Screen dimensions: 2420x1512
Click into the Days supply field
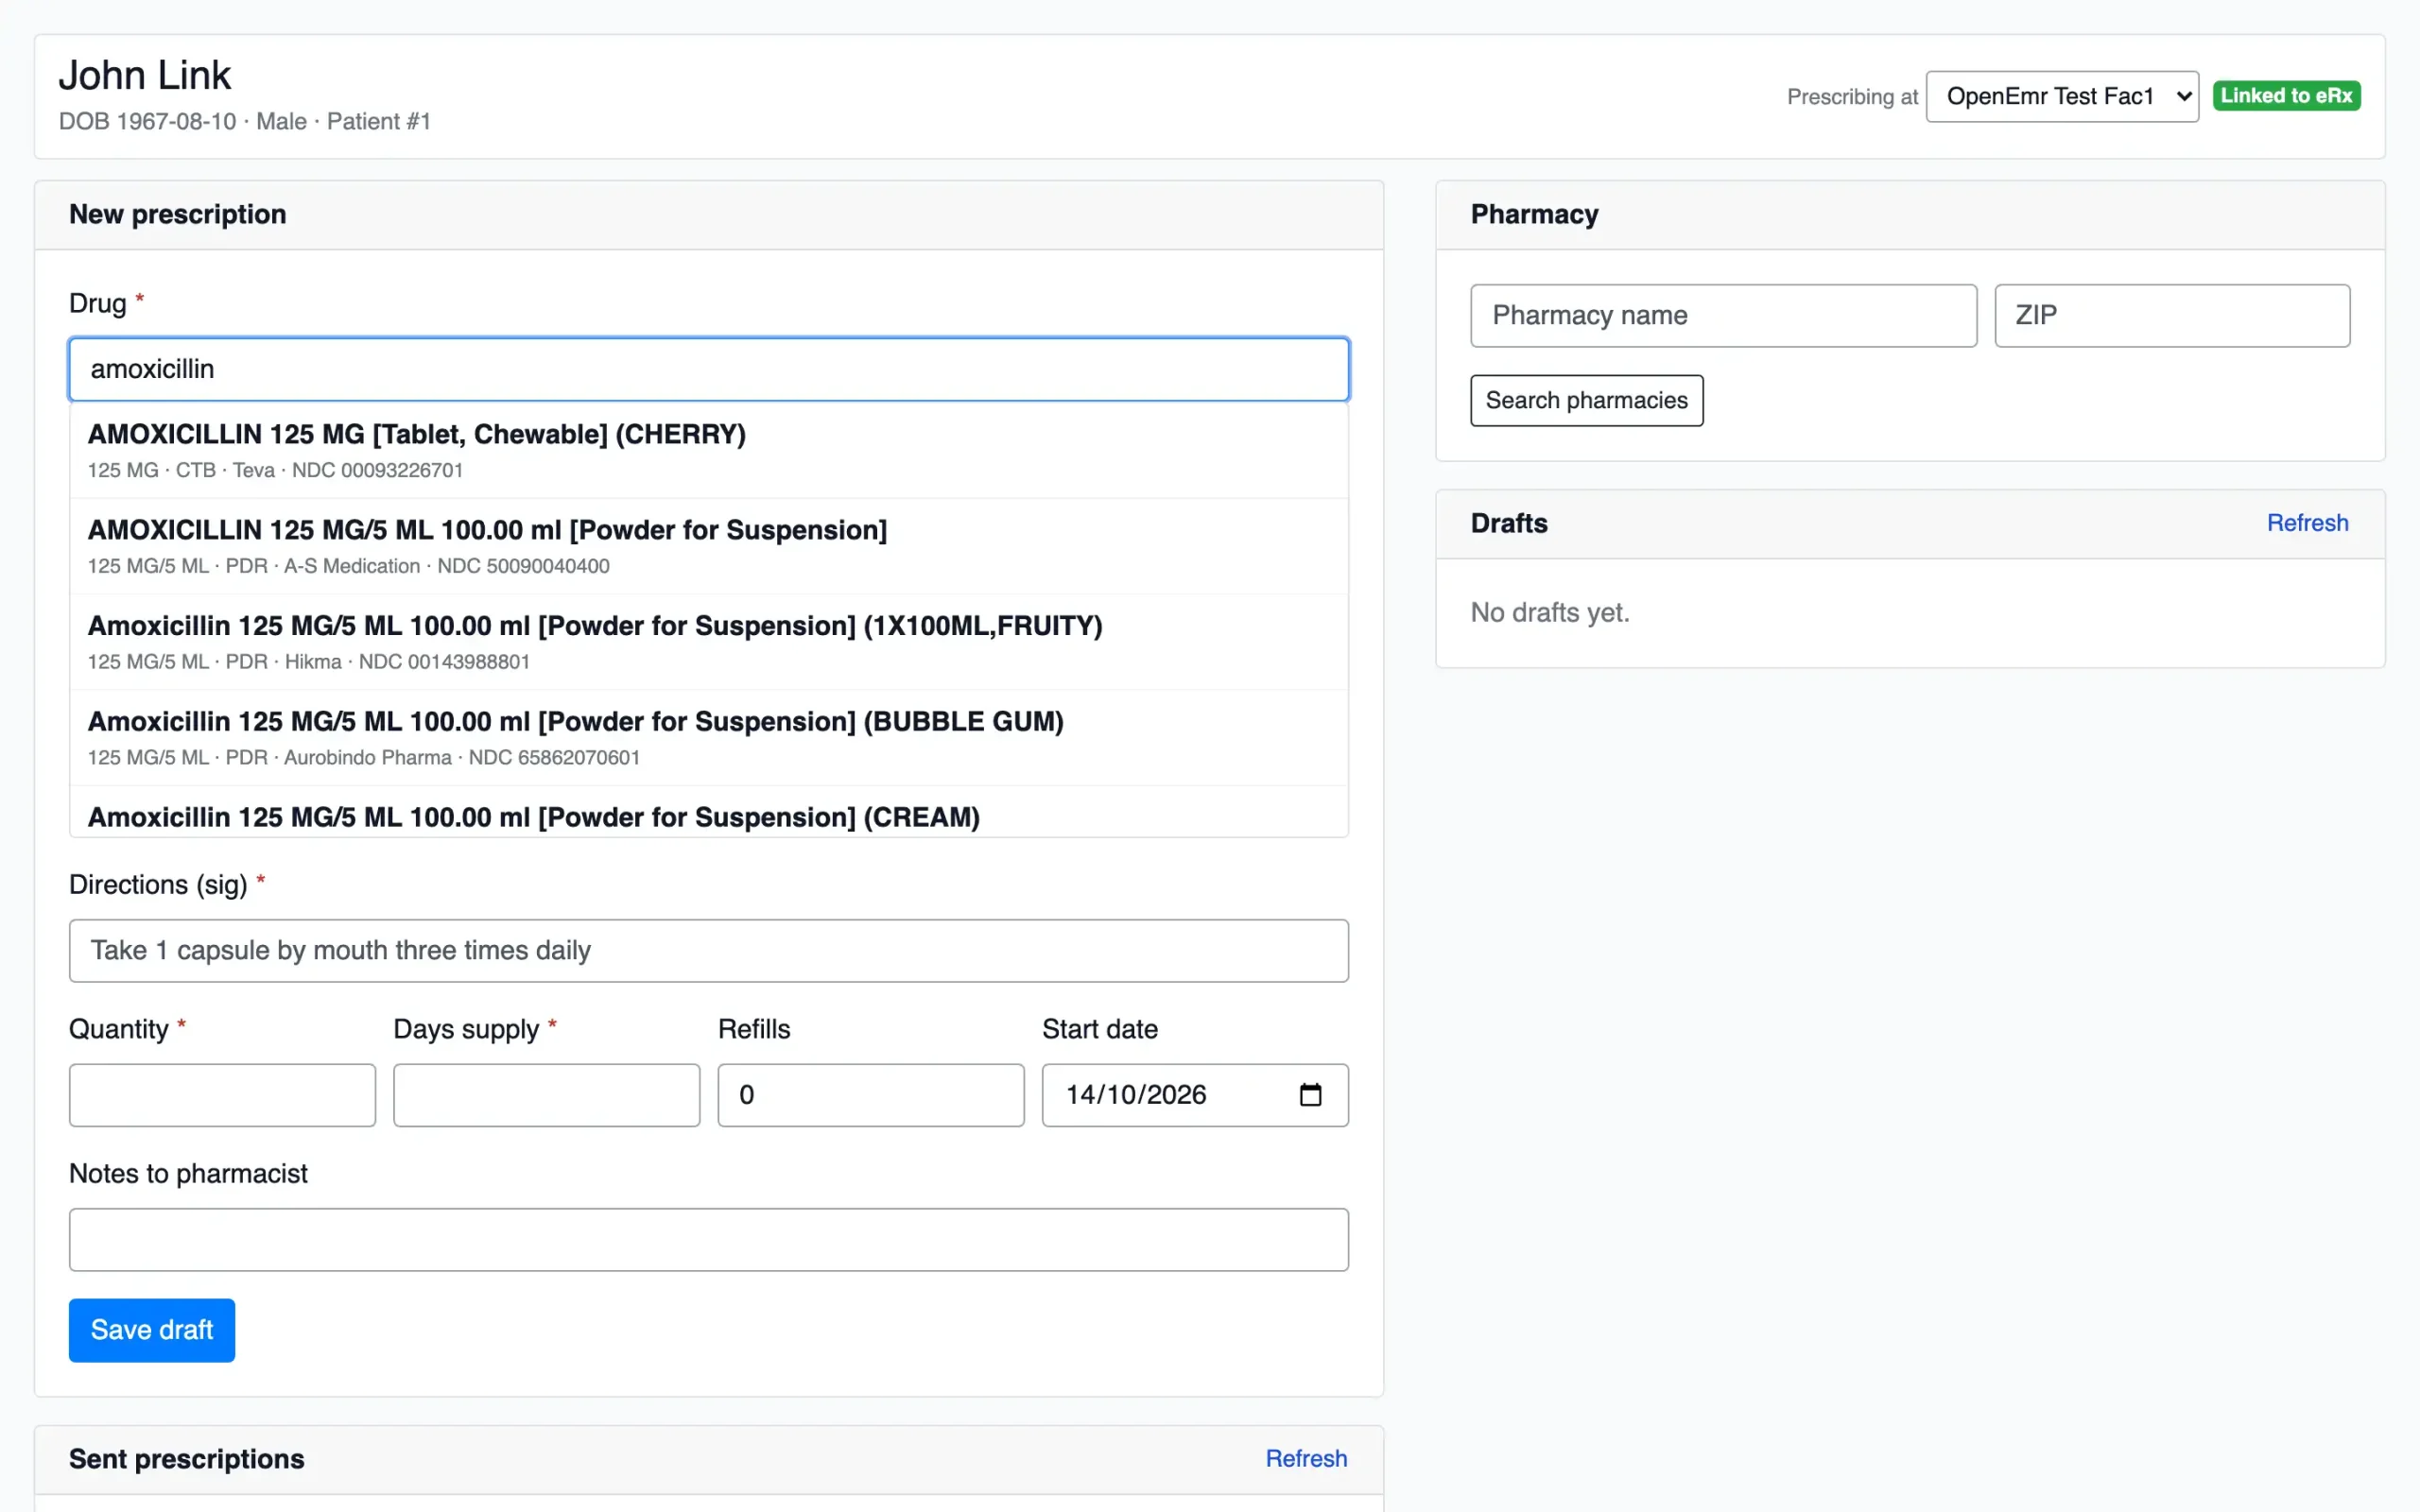tap(546, 1095)
